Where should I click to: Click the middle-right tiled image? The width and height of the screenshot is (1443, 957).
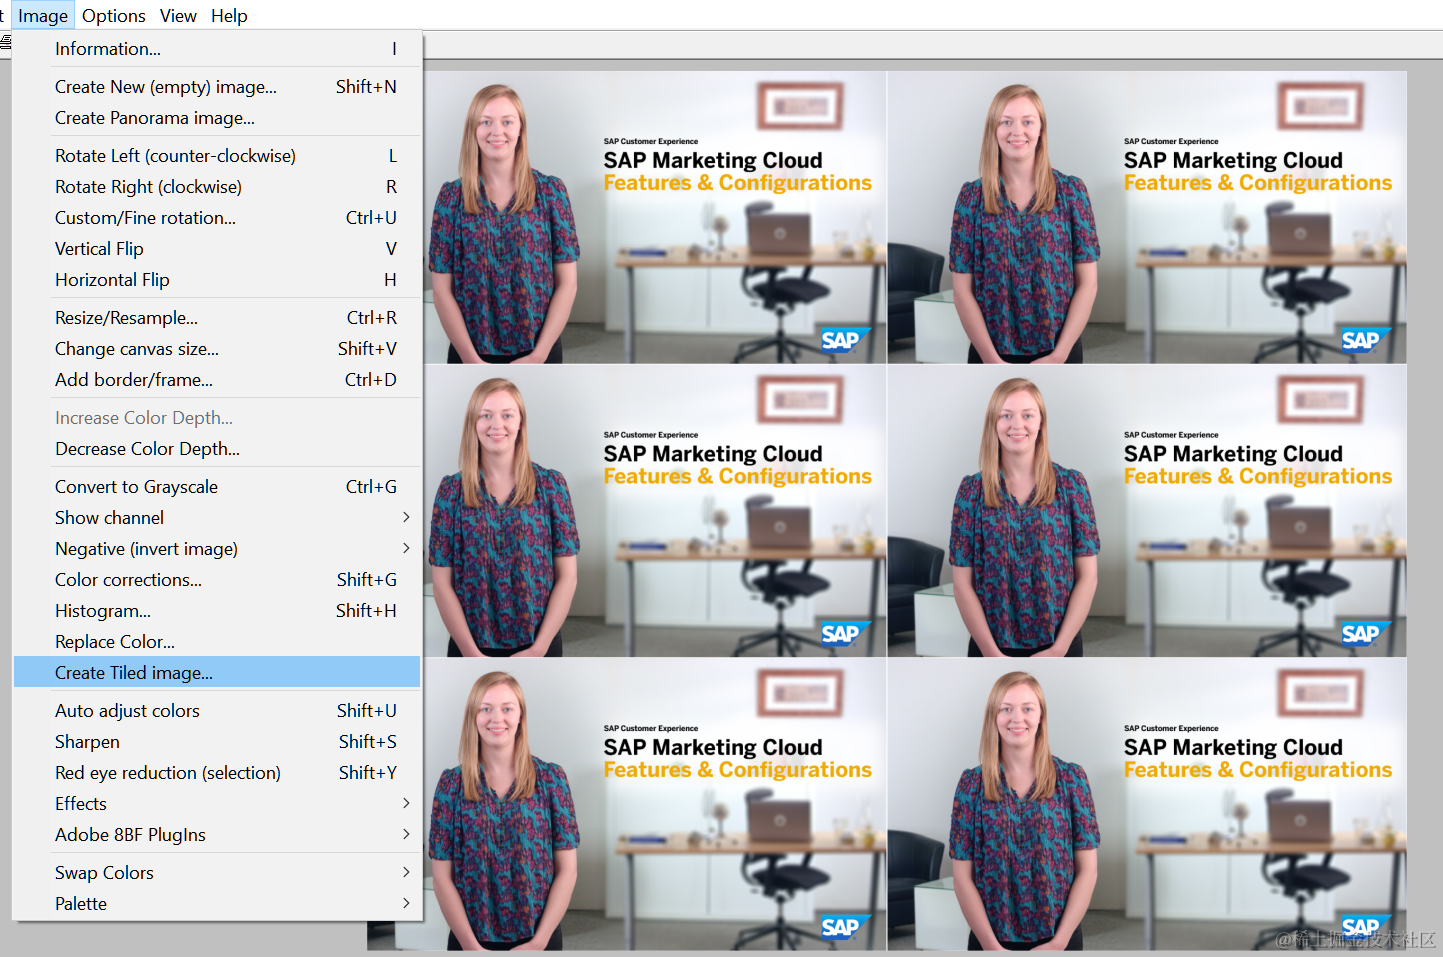point(1147,510)
